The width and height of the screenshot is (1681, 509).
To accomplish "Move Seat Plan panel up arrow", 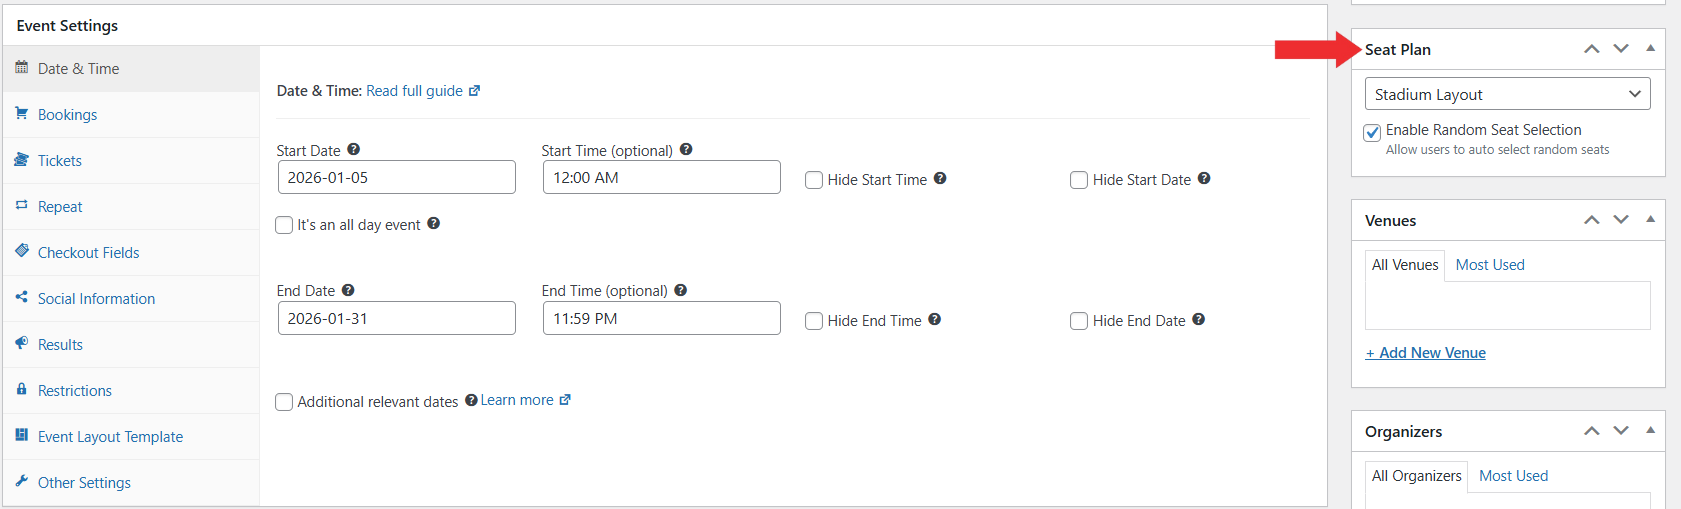I will pyautogui.click(x=1592, y=49).
